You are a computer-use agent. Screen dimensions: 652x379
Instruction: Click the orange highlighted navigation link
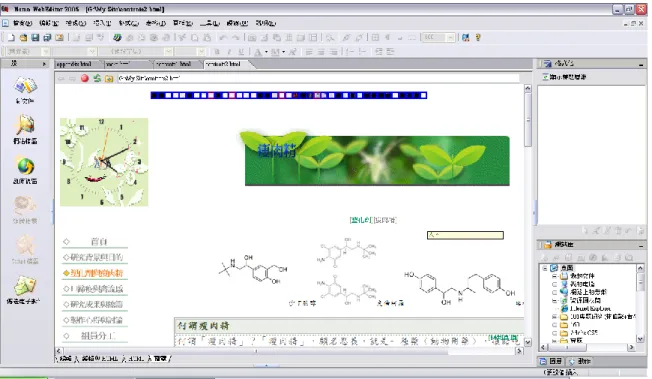pos(95,273)
